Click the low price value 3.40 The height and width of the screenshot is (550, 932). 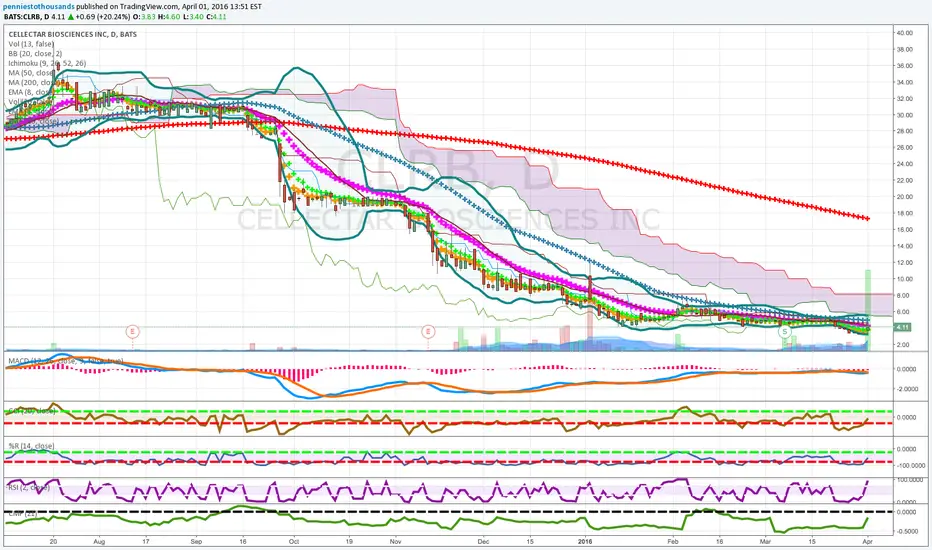(196, 17)
